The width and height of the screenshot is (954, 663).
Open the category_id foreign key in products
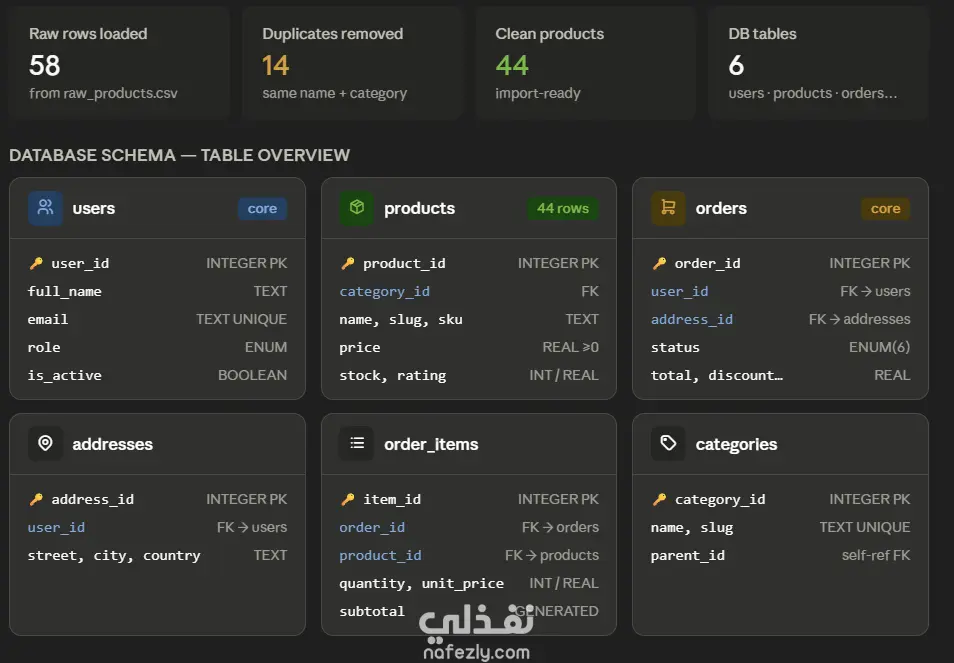tap(385, 291)
